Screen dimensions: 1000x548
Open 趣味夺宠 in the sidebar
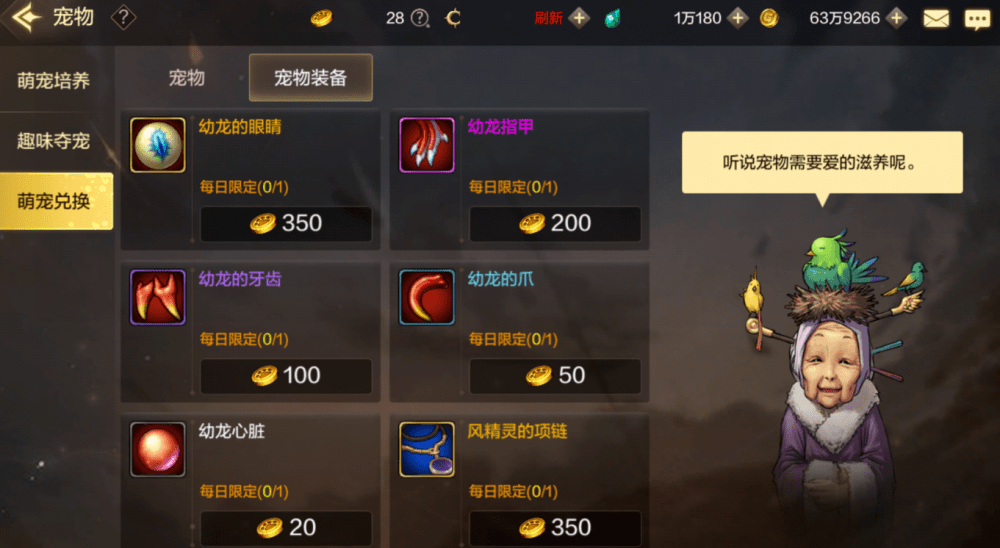[54, 141]
